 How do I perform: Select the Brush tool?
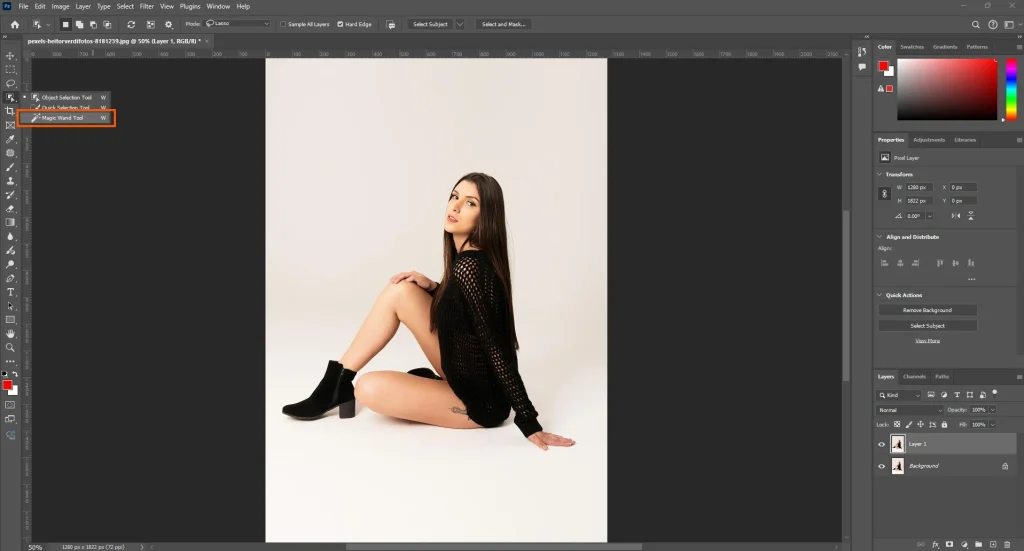[x=10, y=167]
